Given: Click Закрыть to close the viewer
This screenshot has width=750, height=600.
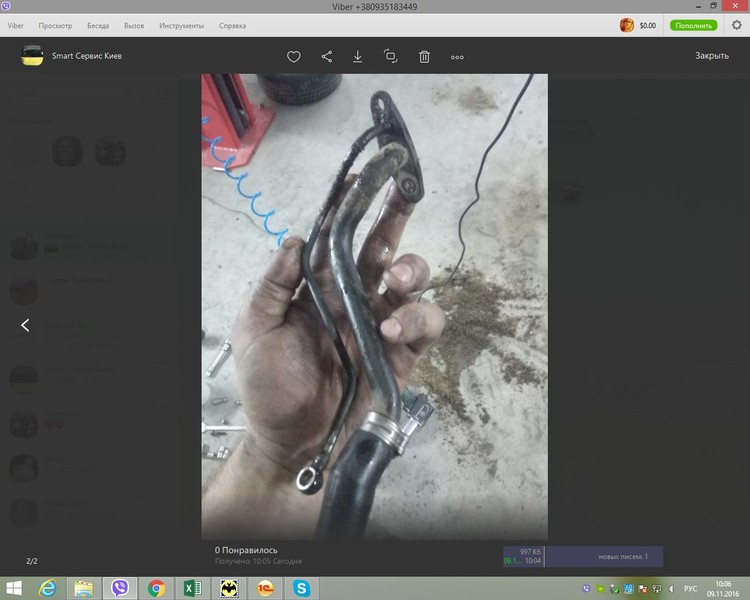Looking at the screenshot, I should [712, 56].
